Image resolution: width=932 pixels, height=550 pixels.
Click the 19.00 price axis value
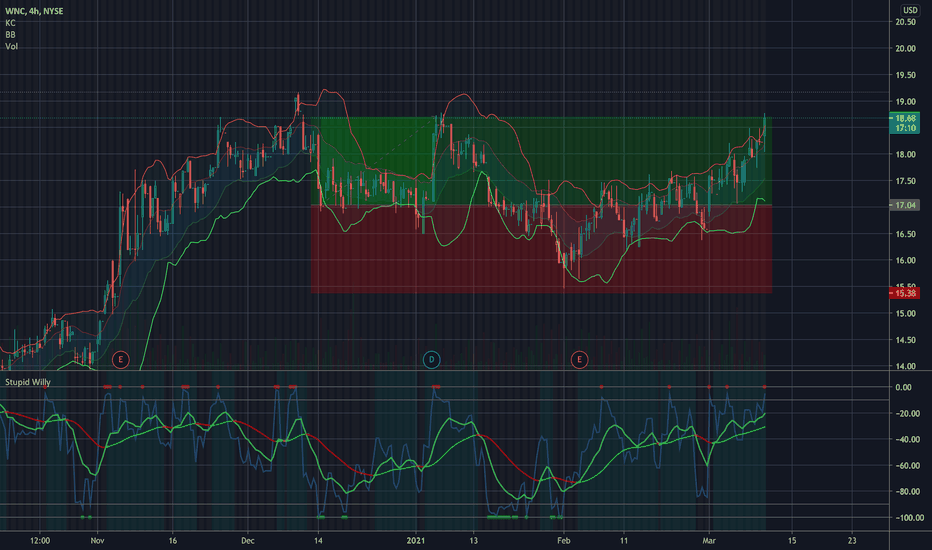pyautogui.click(x=905, y=102)
